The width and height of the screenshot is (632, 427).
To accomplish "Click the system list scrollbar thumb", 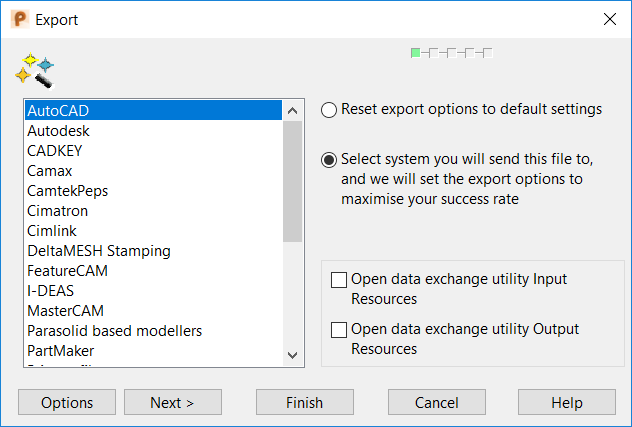I will (292, 180).
